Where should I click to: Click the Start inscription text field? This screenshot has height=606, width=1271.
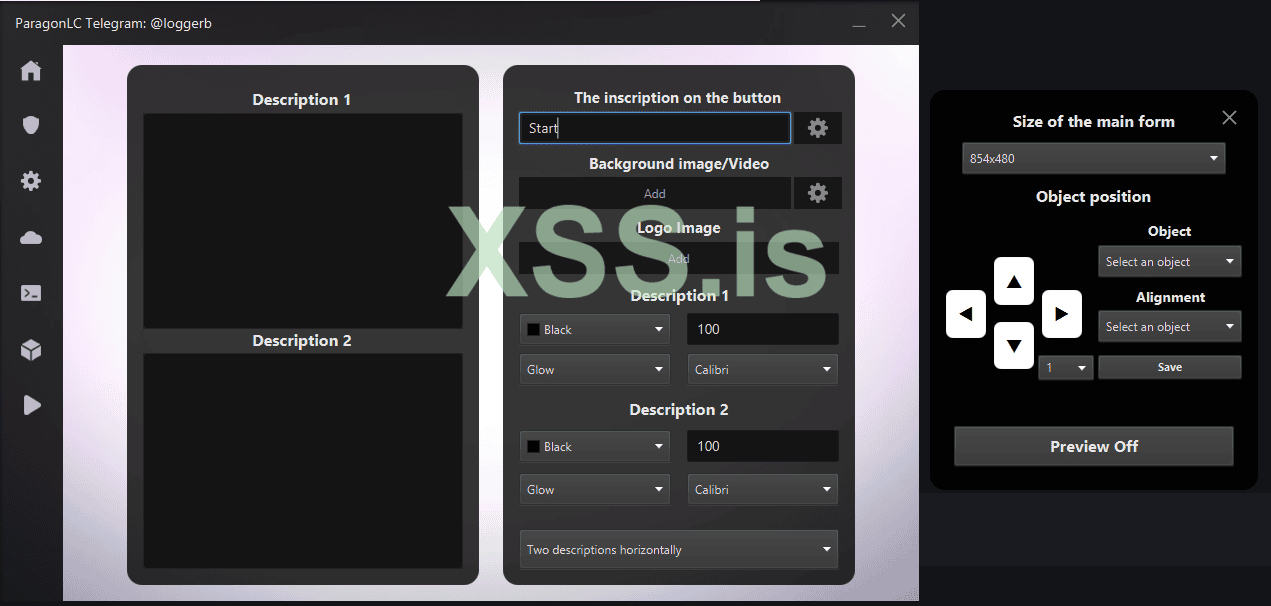point(655,128)
